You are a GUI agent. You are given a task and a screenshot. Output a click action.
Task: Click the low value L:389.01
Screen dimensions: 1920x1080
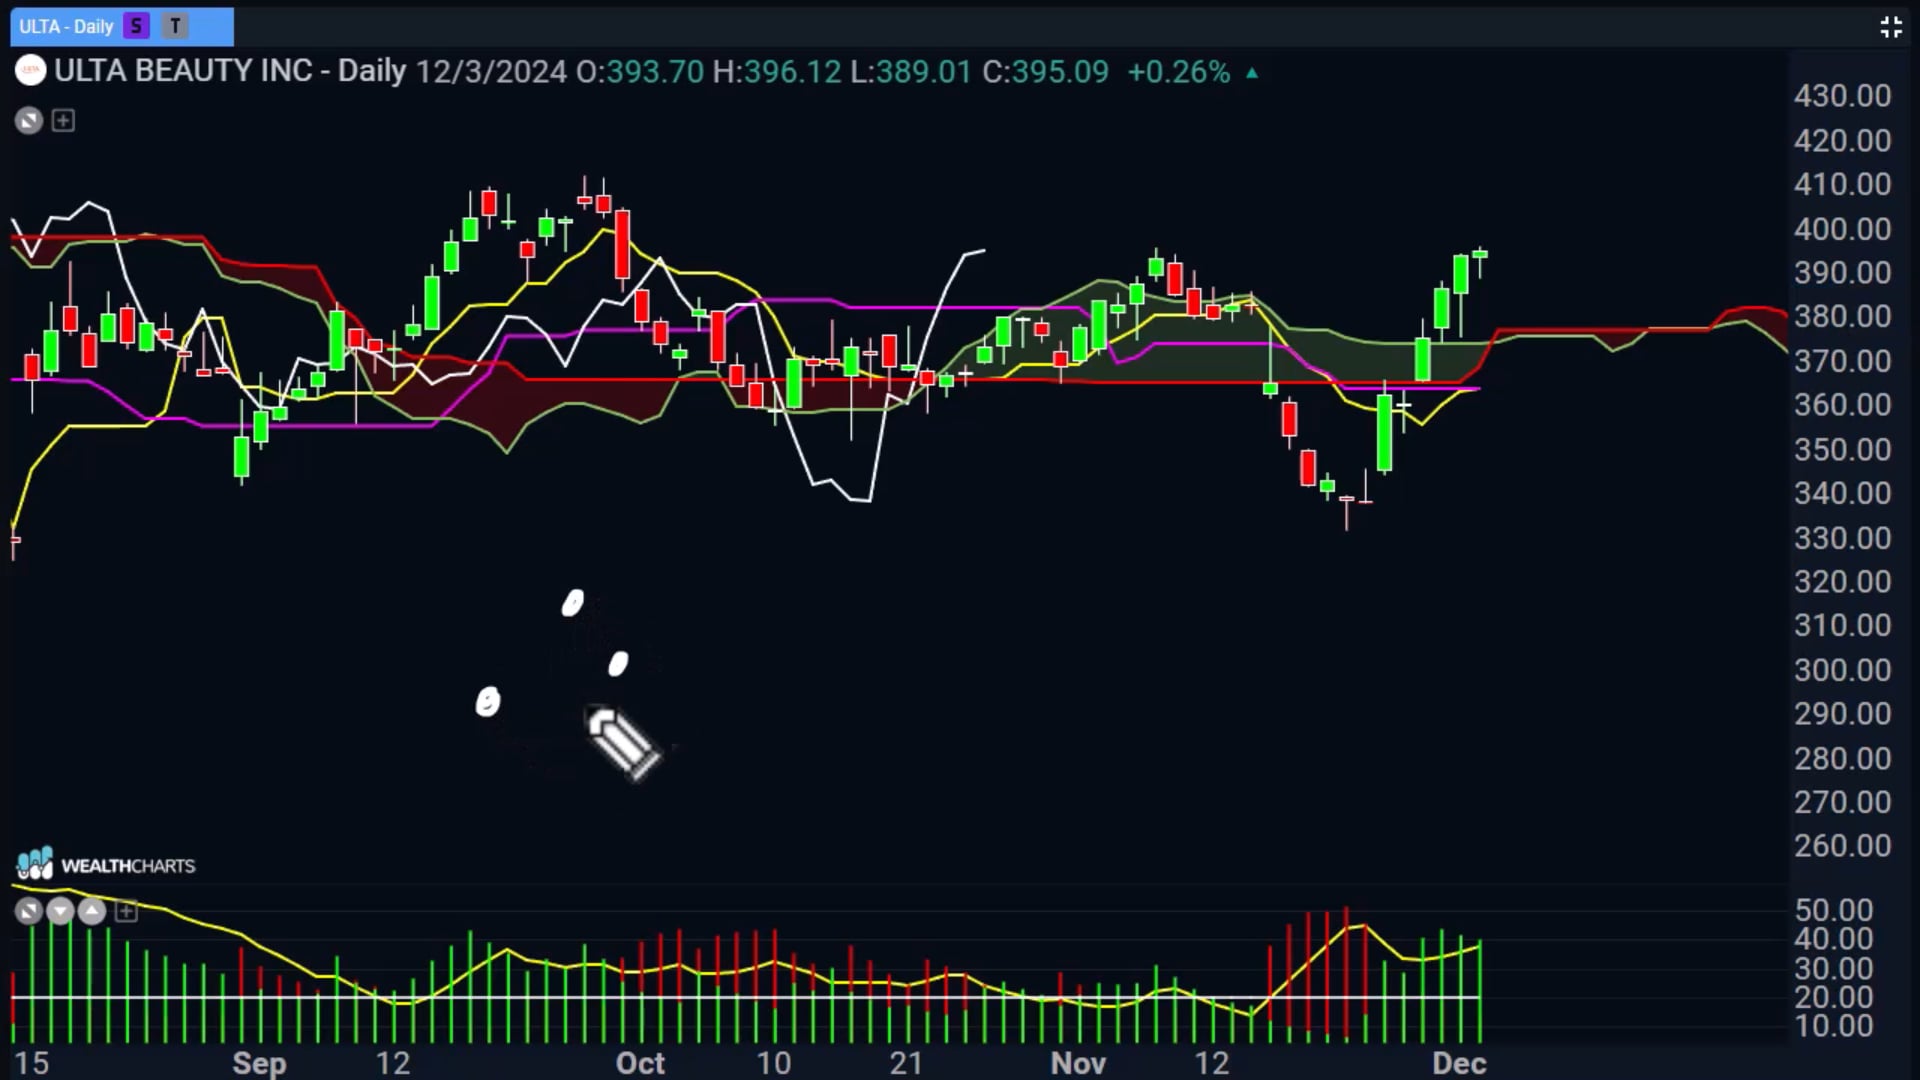pyautogui.click(x=911, y=72)
